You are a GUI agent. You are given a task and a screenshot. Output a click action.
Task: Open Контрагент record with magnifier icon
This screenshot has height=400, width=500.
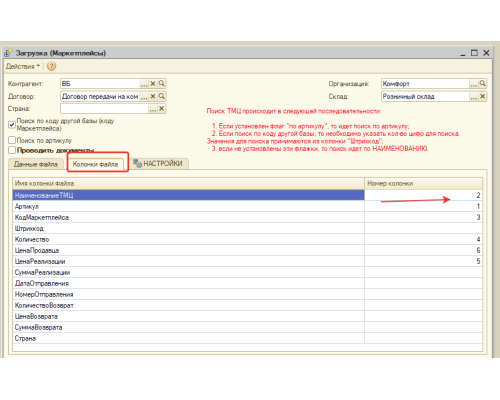[x=162, y=84]
